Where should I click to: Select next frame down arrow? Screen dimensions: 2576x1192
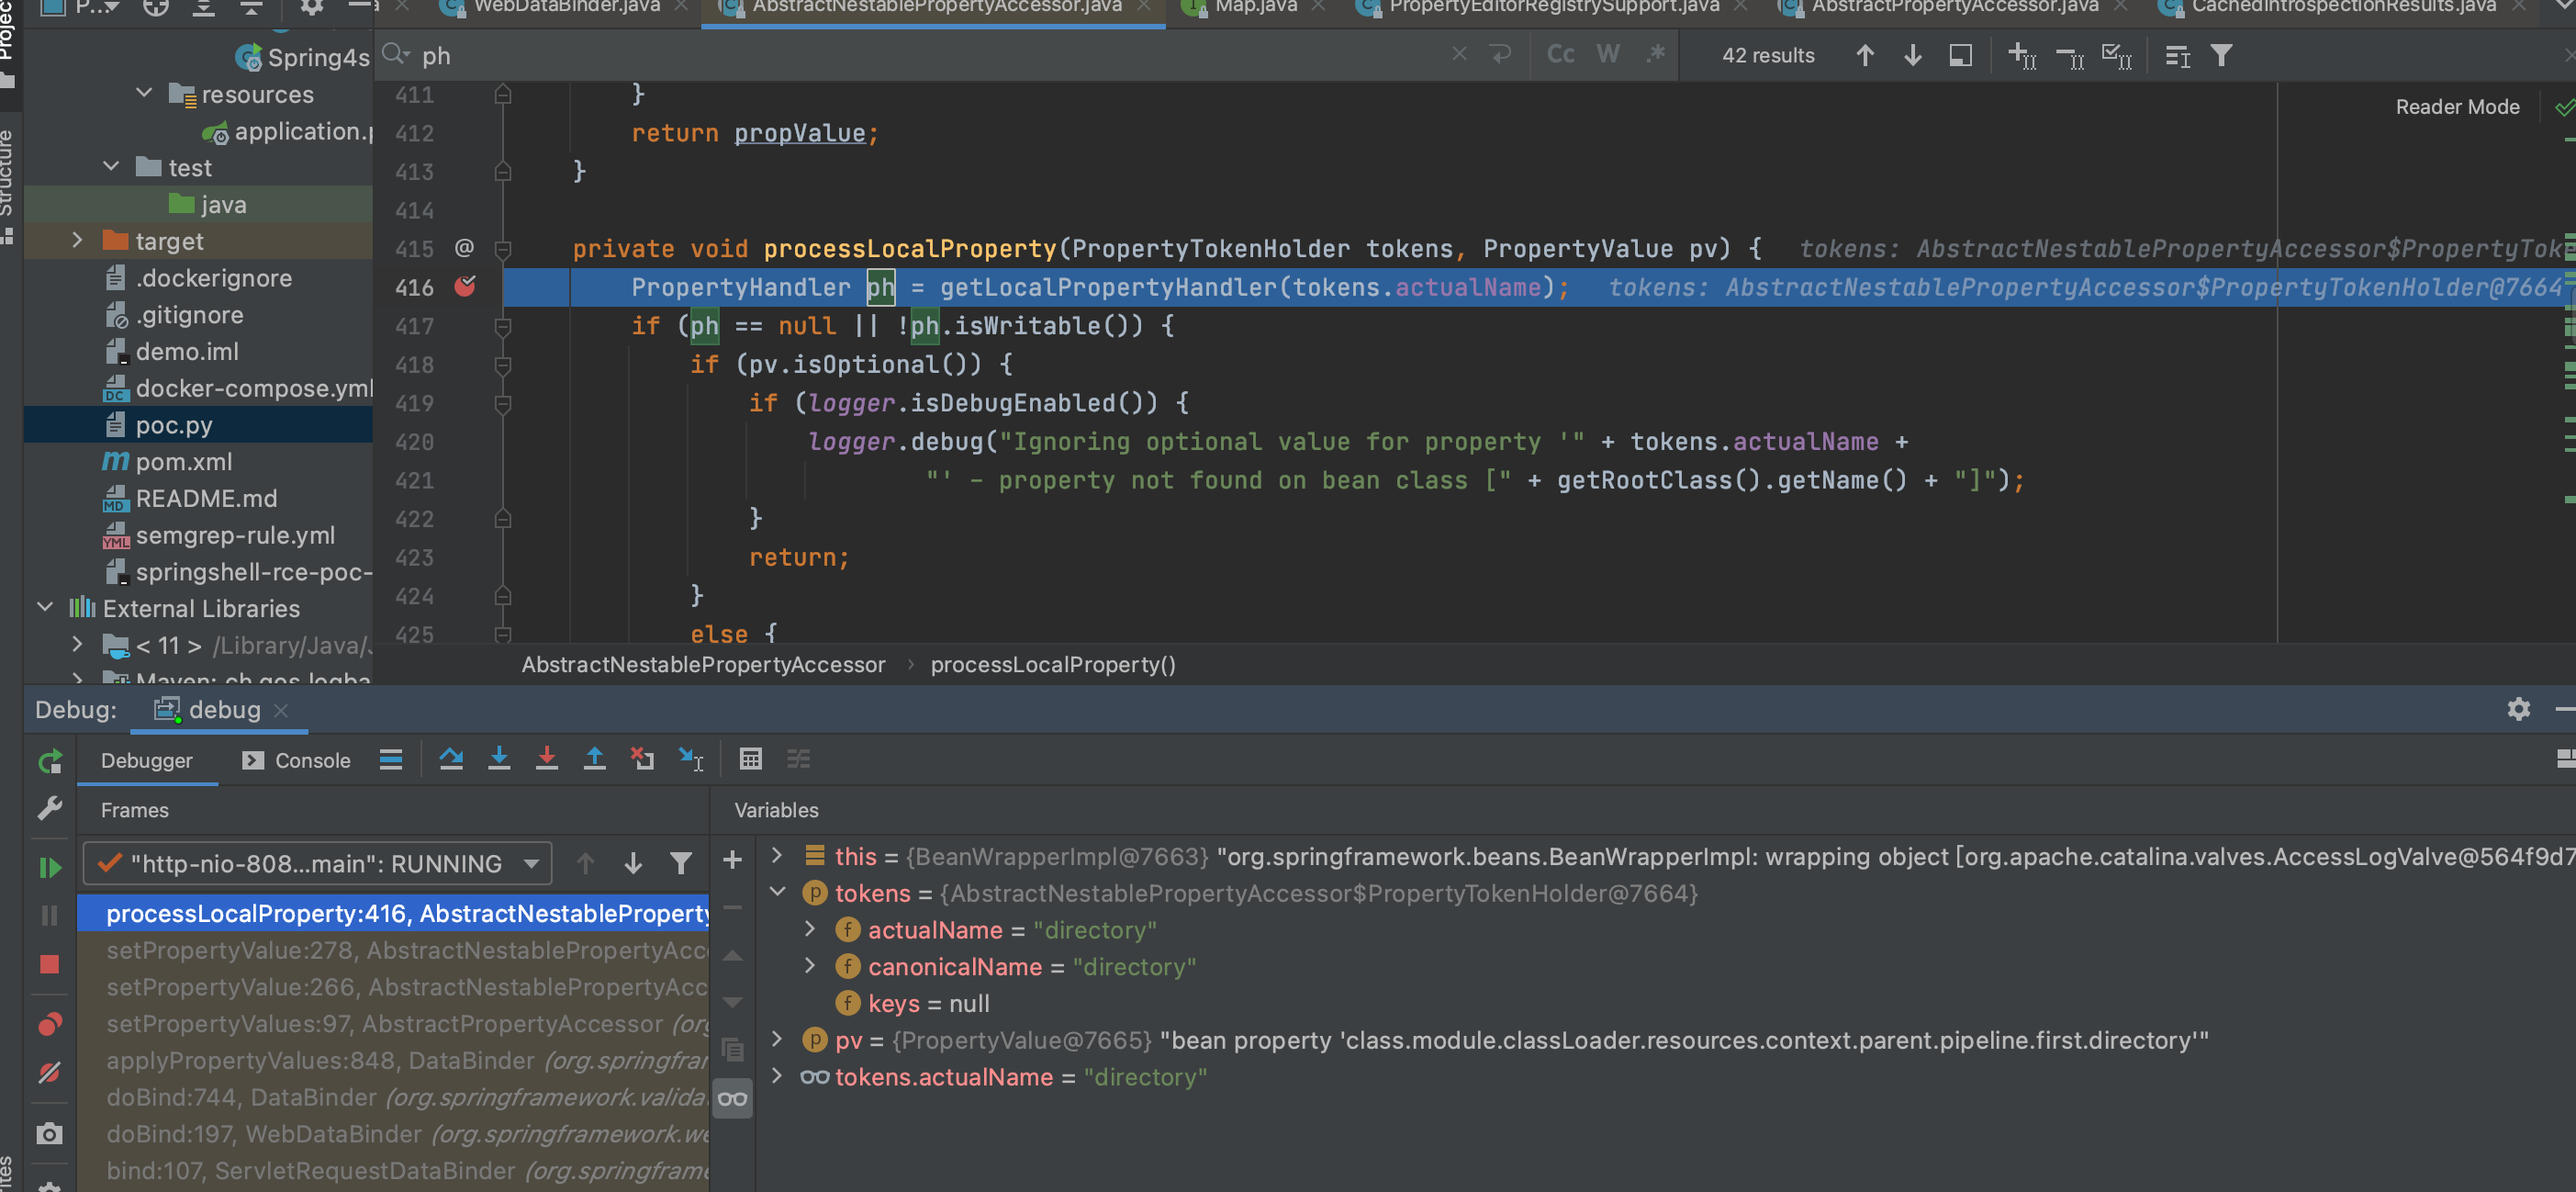pyautogui.click(x=633, y=863)
